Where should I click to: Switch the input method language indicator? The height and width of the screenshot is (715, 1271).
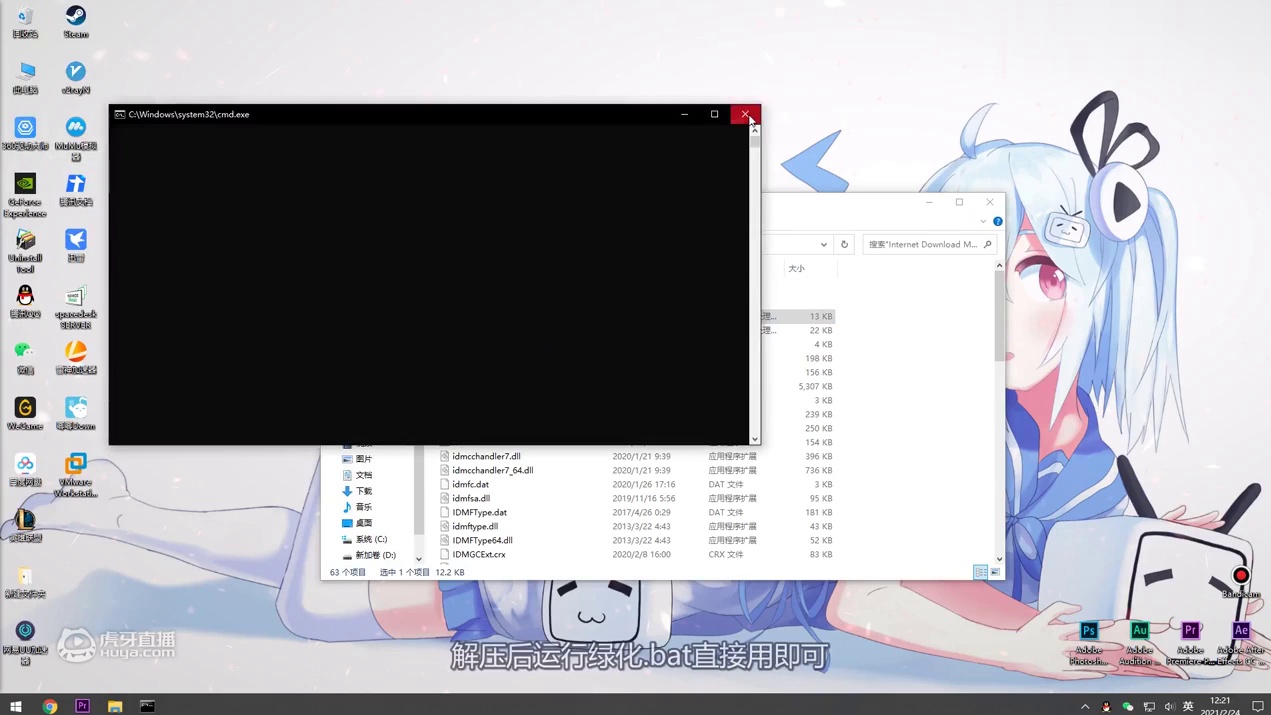(1188, 706)
